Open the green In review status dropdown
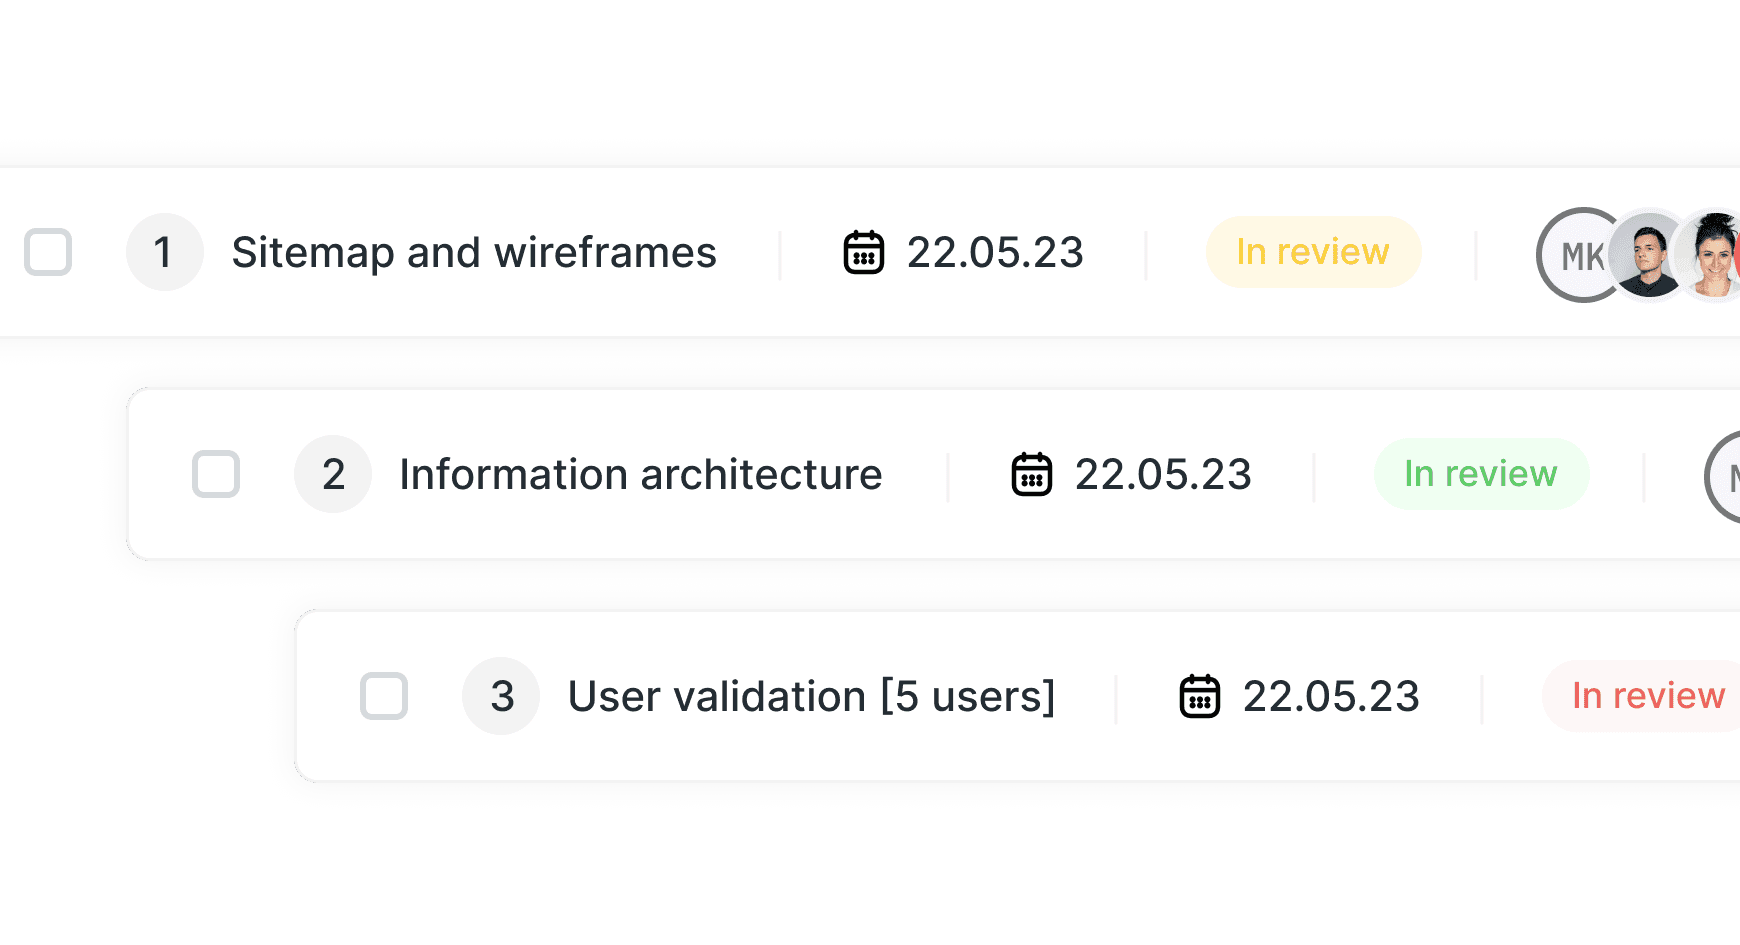 [1481, 474]
